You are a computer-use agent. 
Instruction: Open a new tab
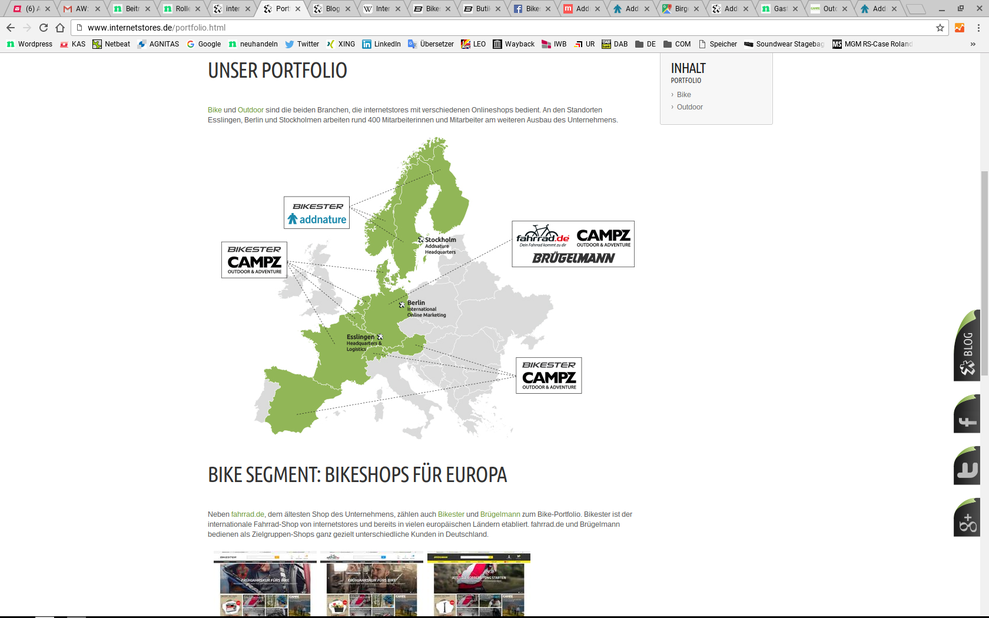coord(915,9)
